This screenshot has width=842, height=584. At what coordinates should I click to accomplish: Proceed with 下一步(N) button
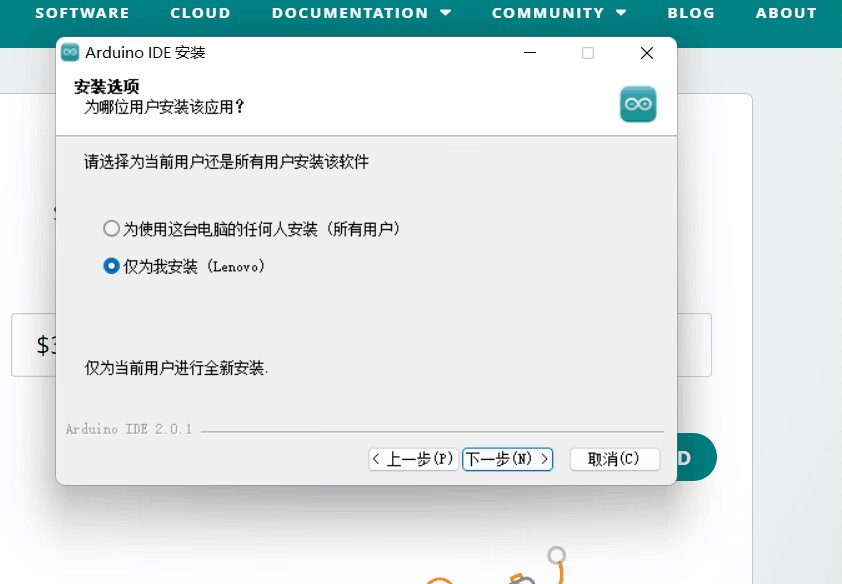coord(507,459)
